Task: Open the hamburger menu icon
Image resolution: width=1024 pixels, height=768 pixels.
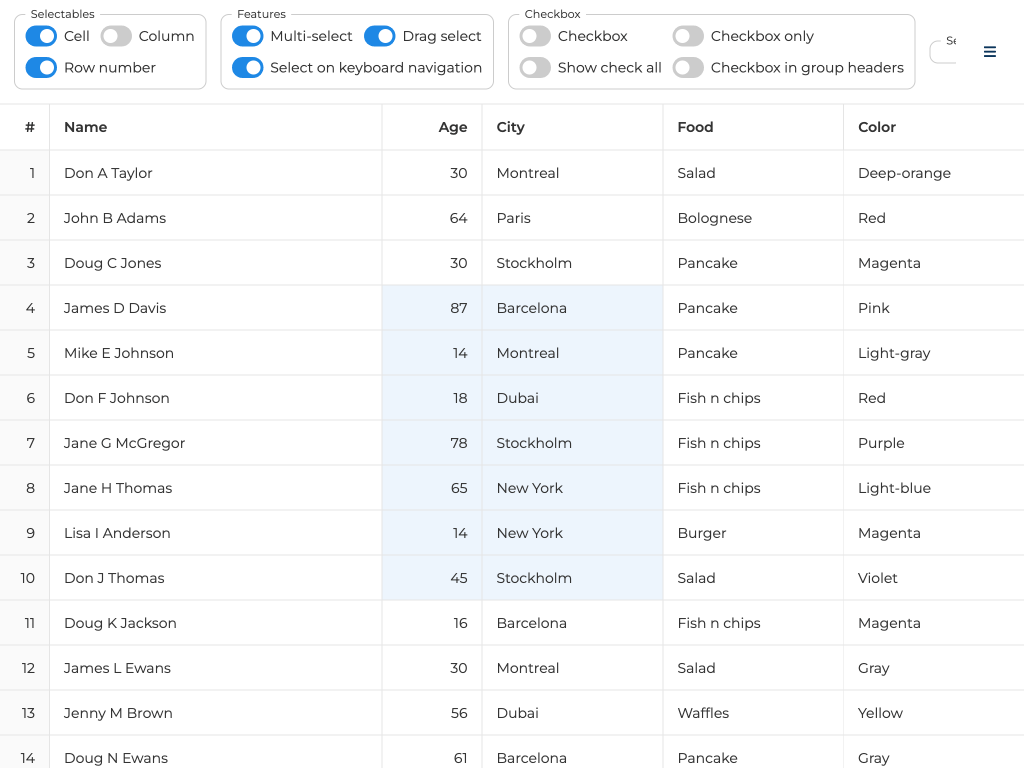Action: (x=989, y=52)
